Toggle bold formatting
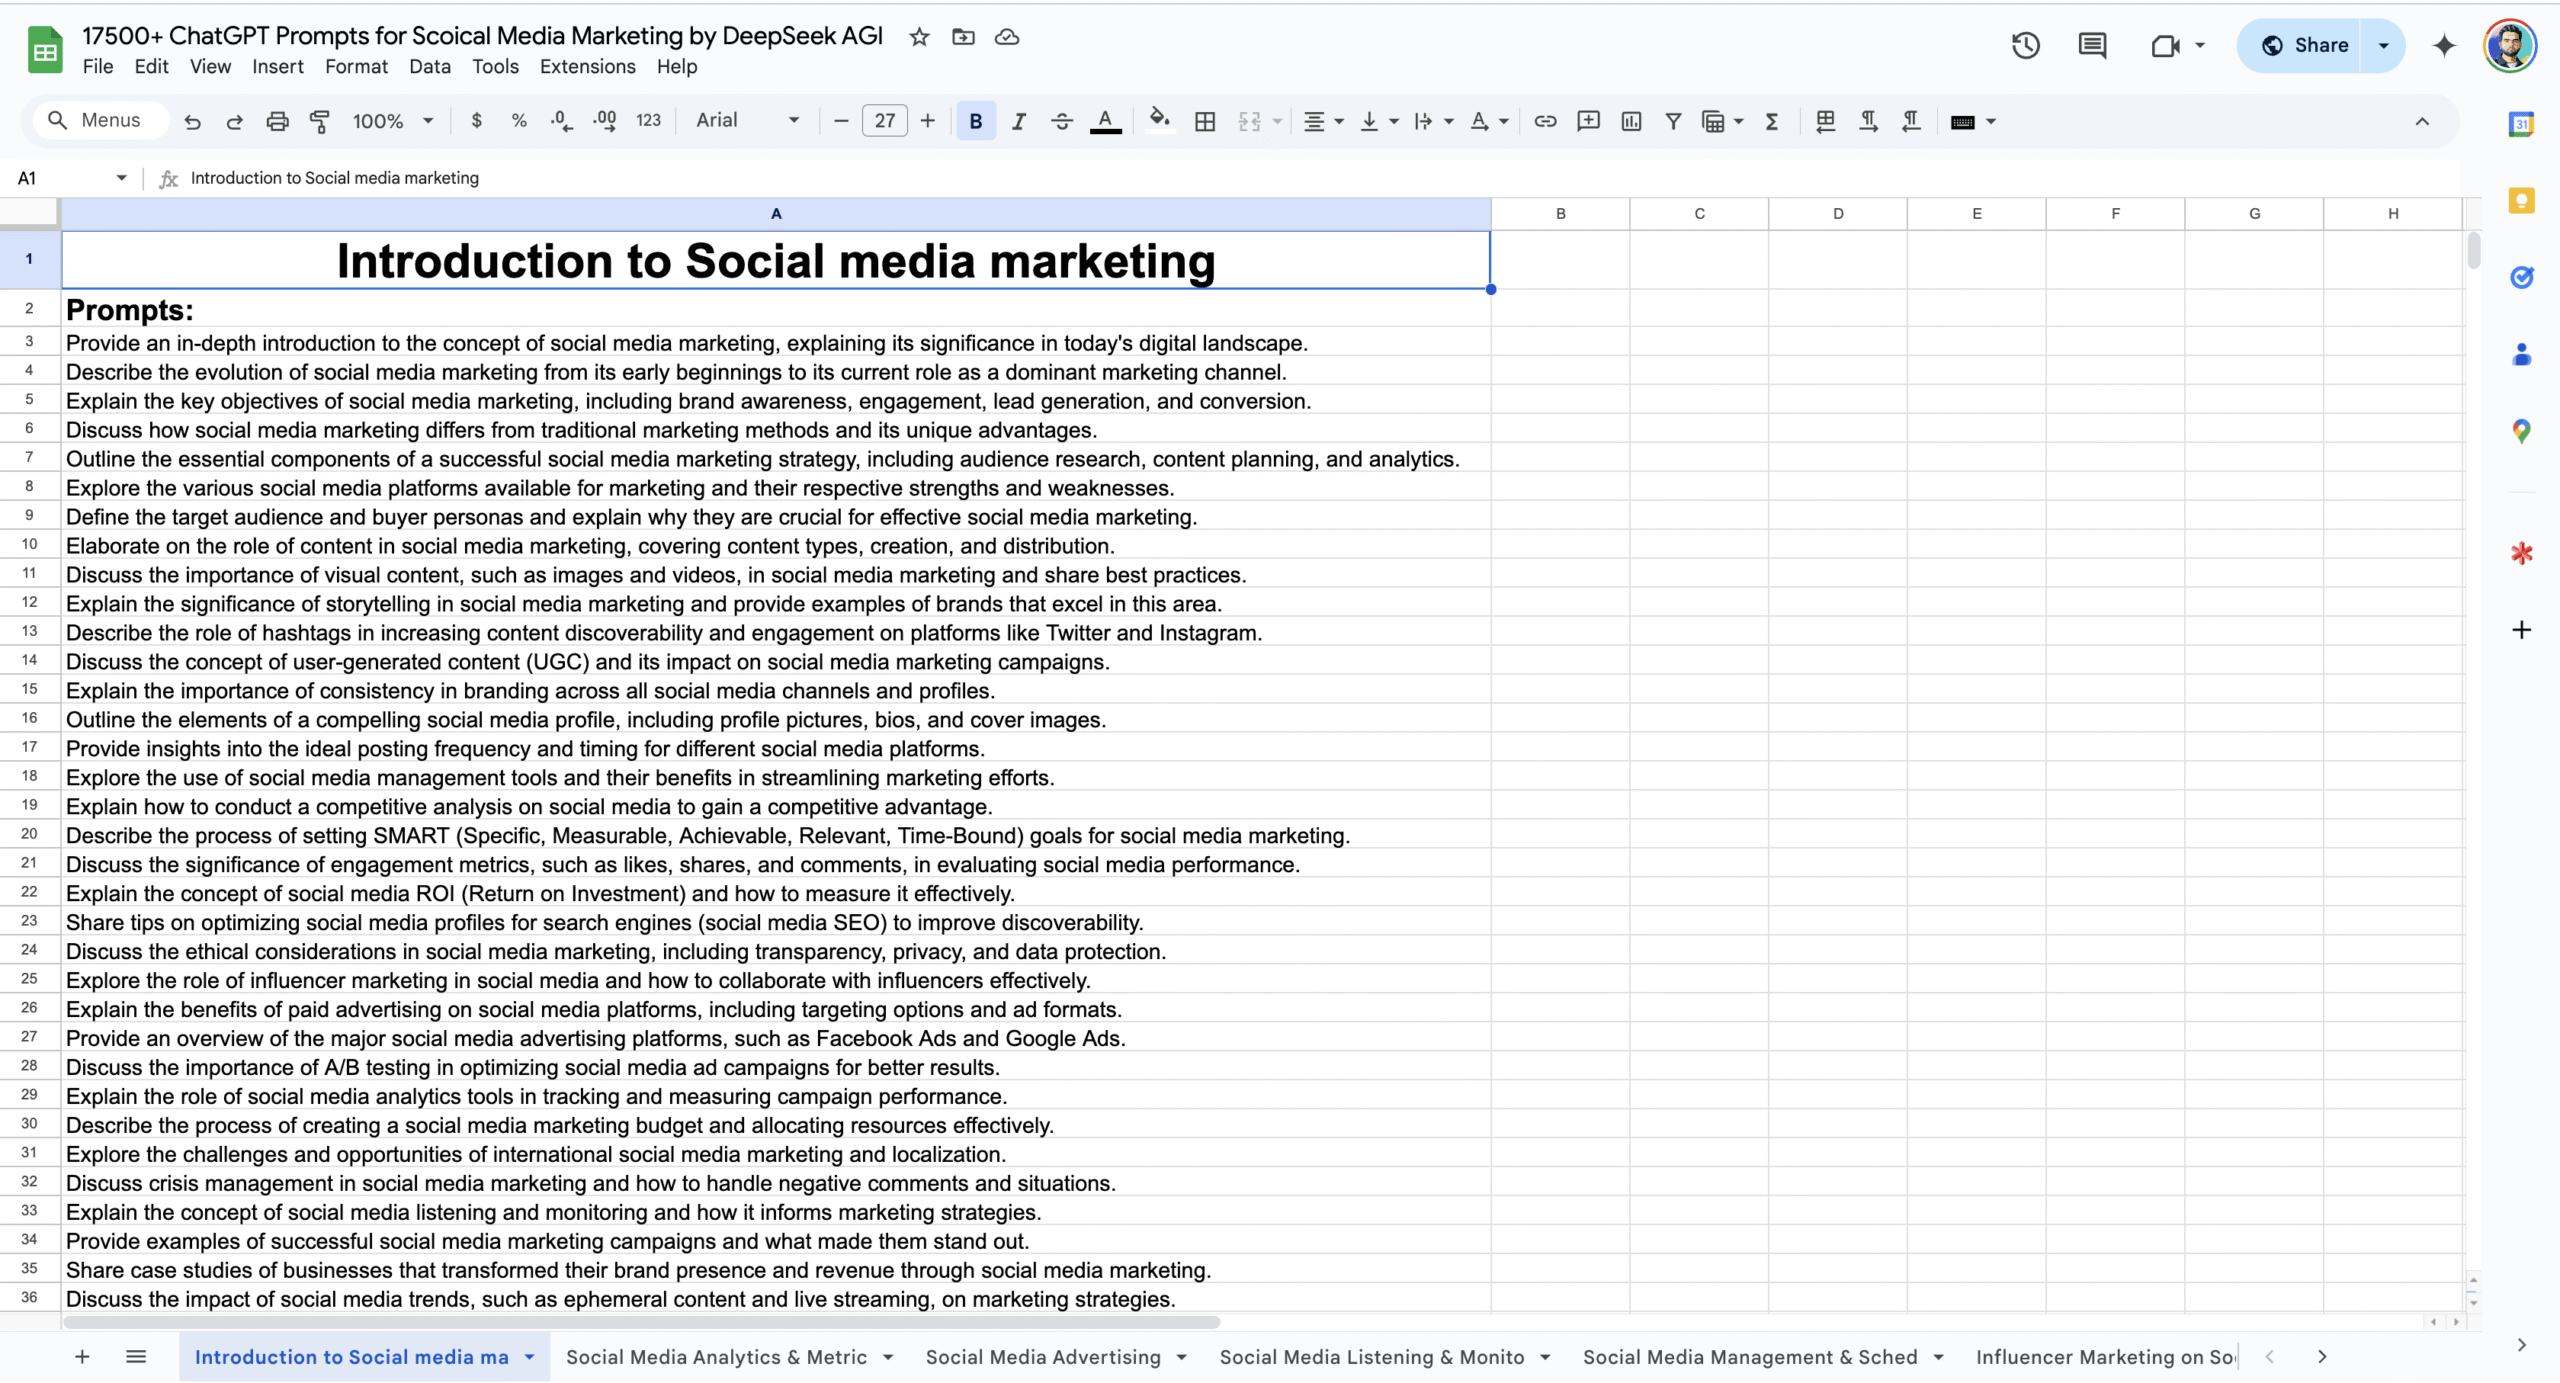The image size is (2560, 1383). [975, 120]
